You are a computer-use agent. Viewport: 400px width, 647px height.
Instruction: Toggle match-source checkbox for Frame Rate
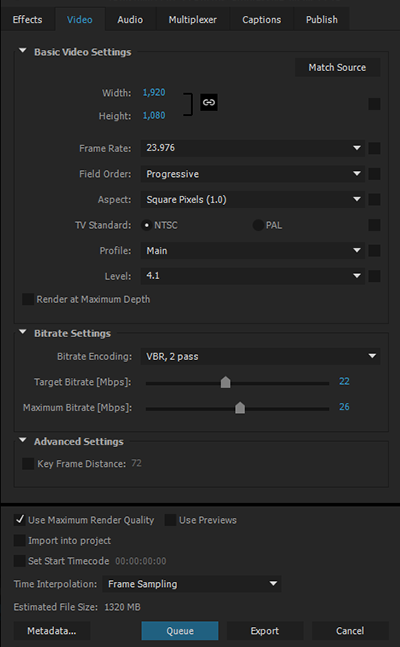374,148
